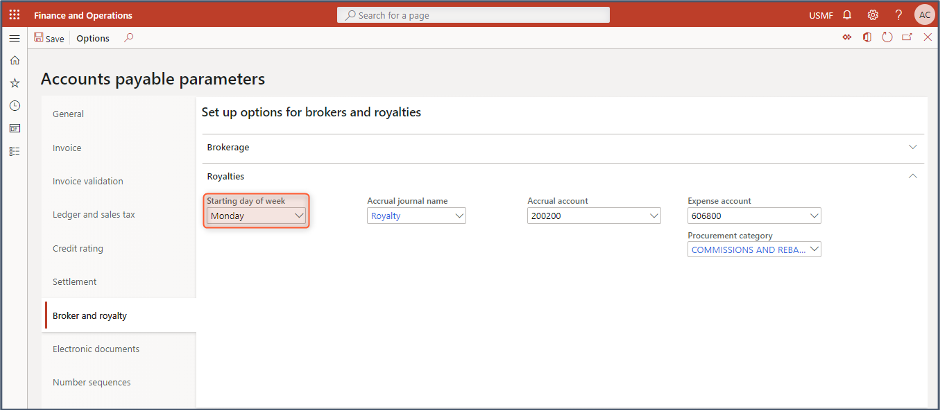Open the Starting day of week dropdown

point(299,215)
